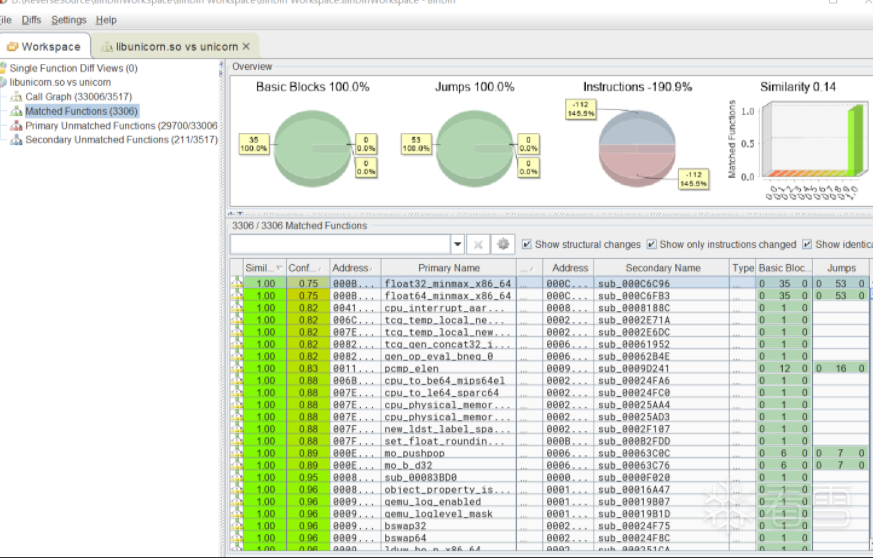873x558 pixels.
Task: Click the Workspace tab folder icon
Action: 12,47
